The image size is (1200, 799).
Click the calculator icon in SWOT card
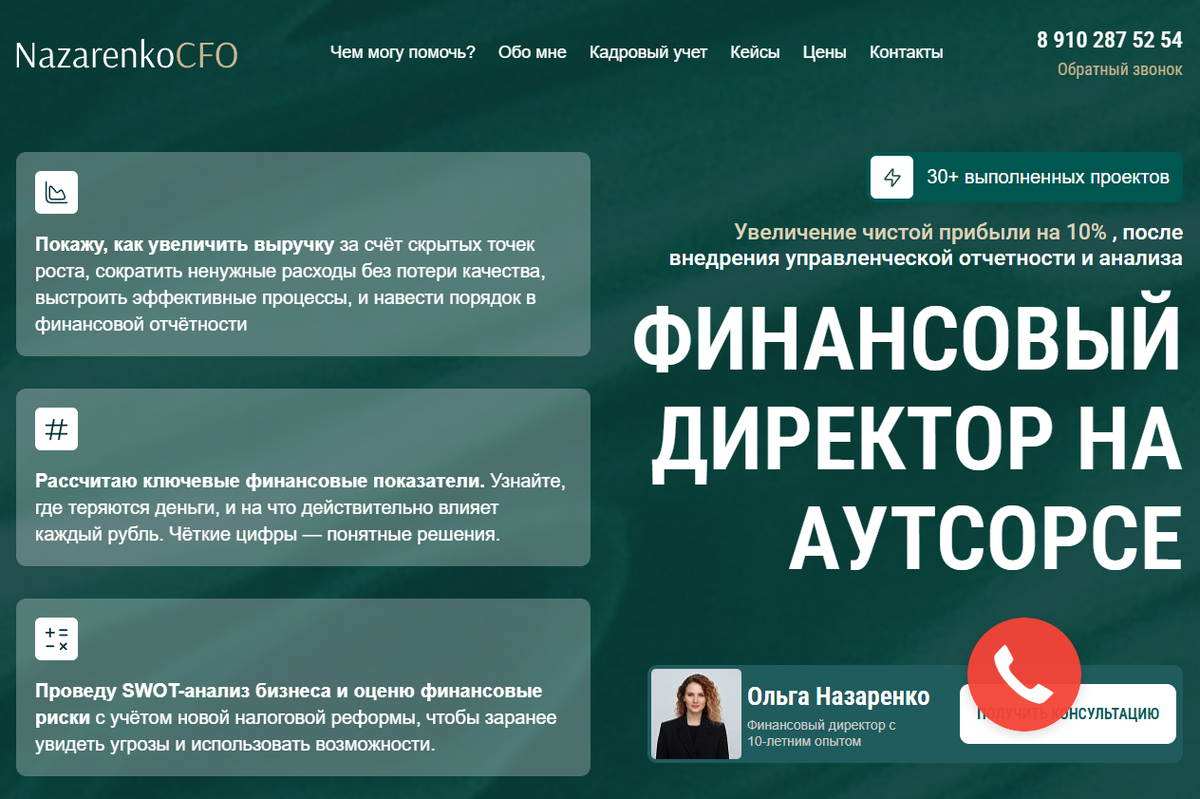coord(57,639)
